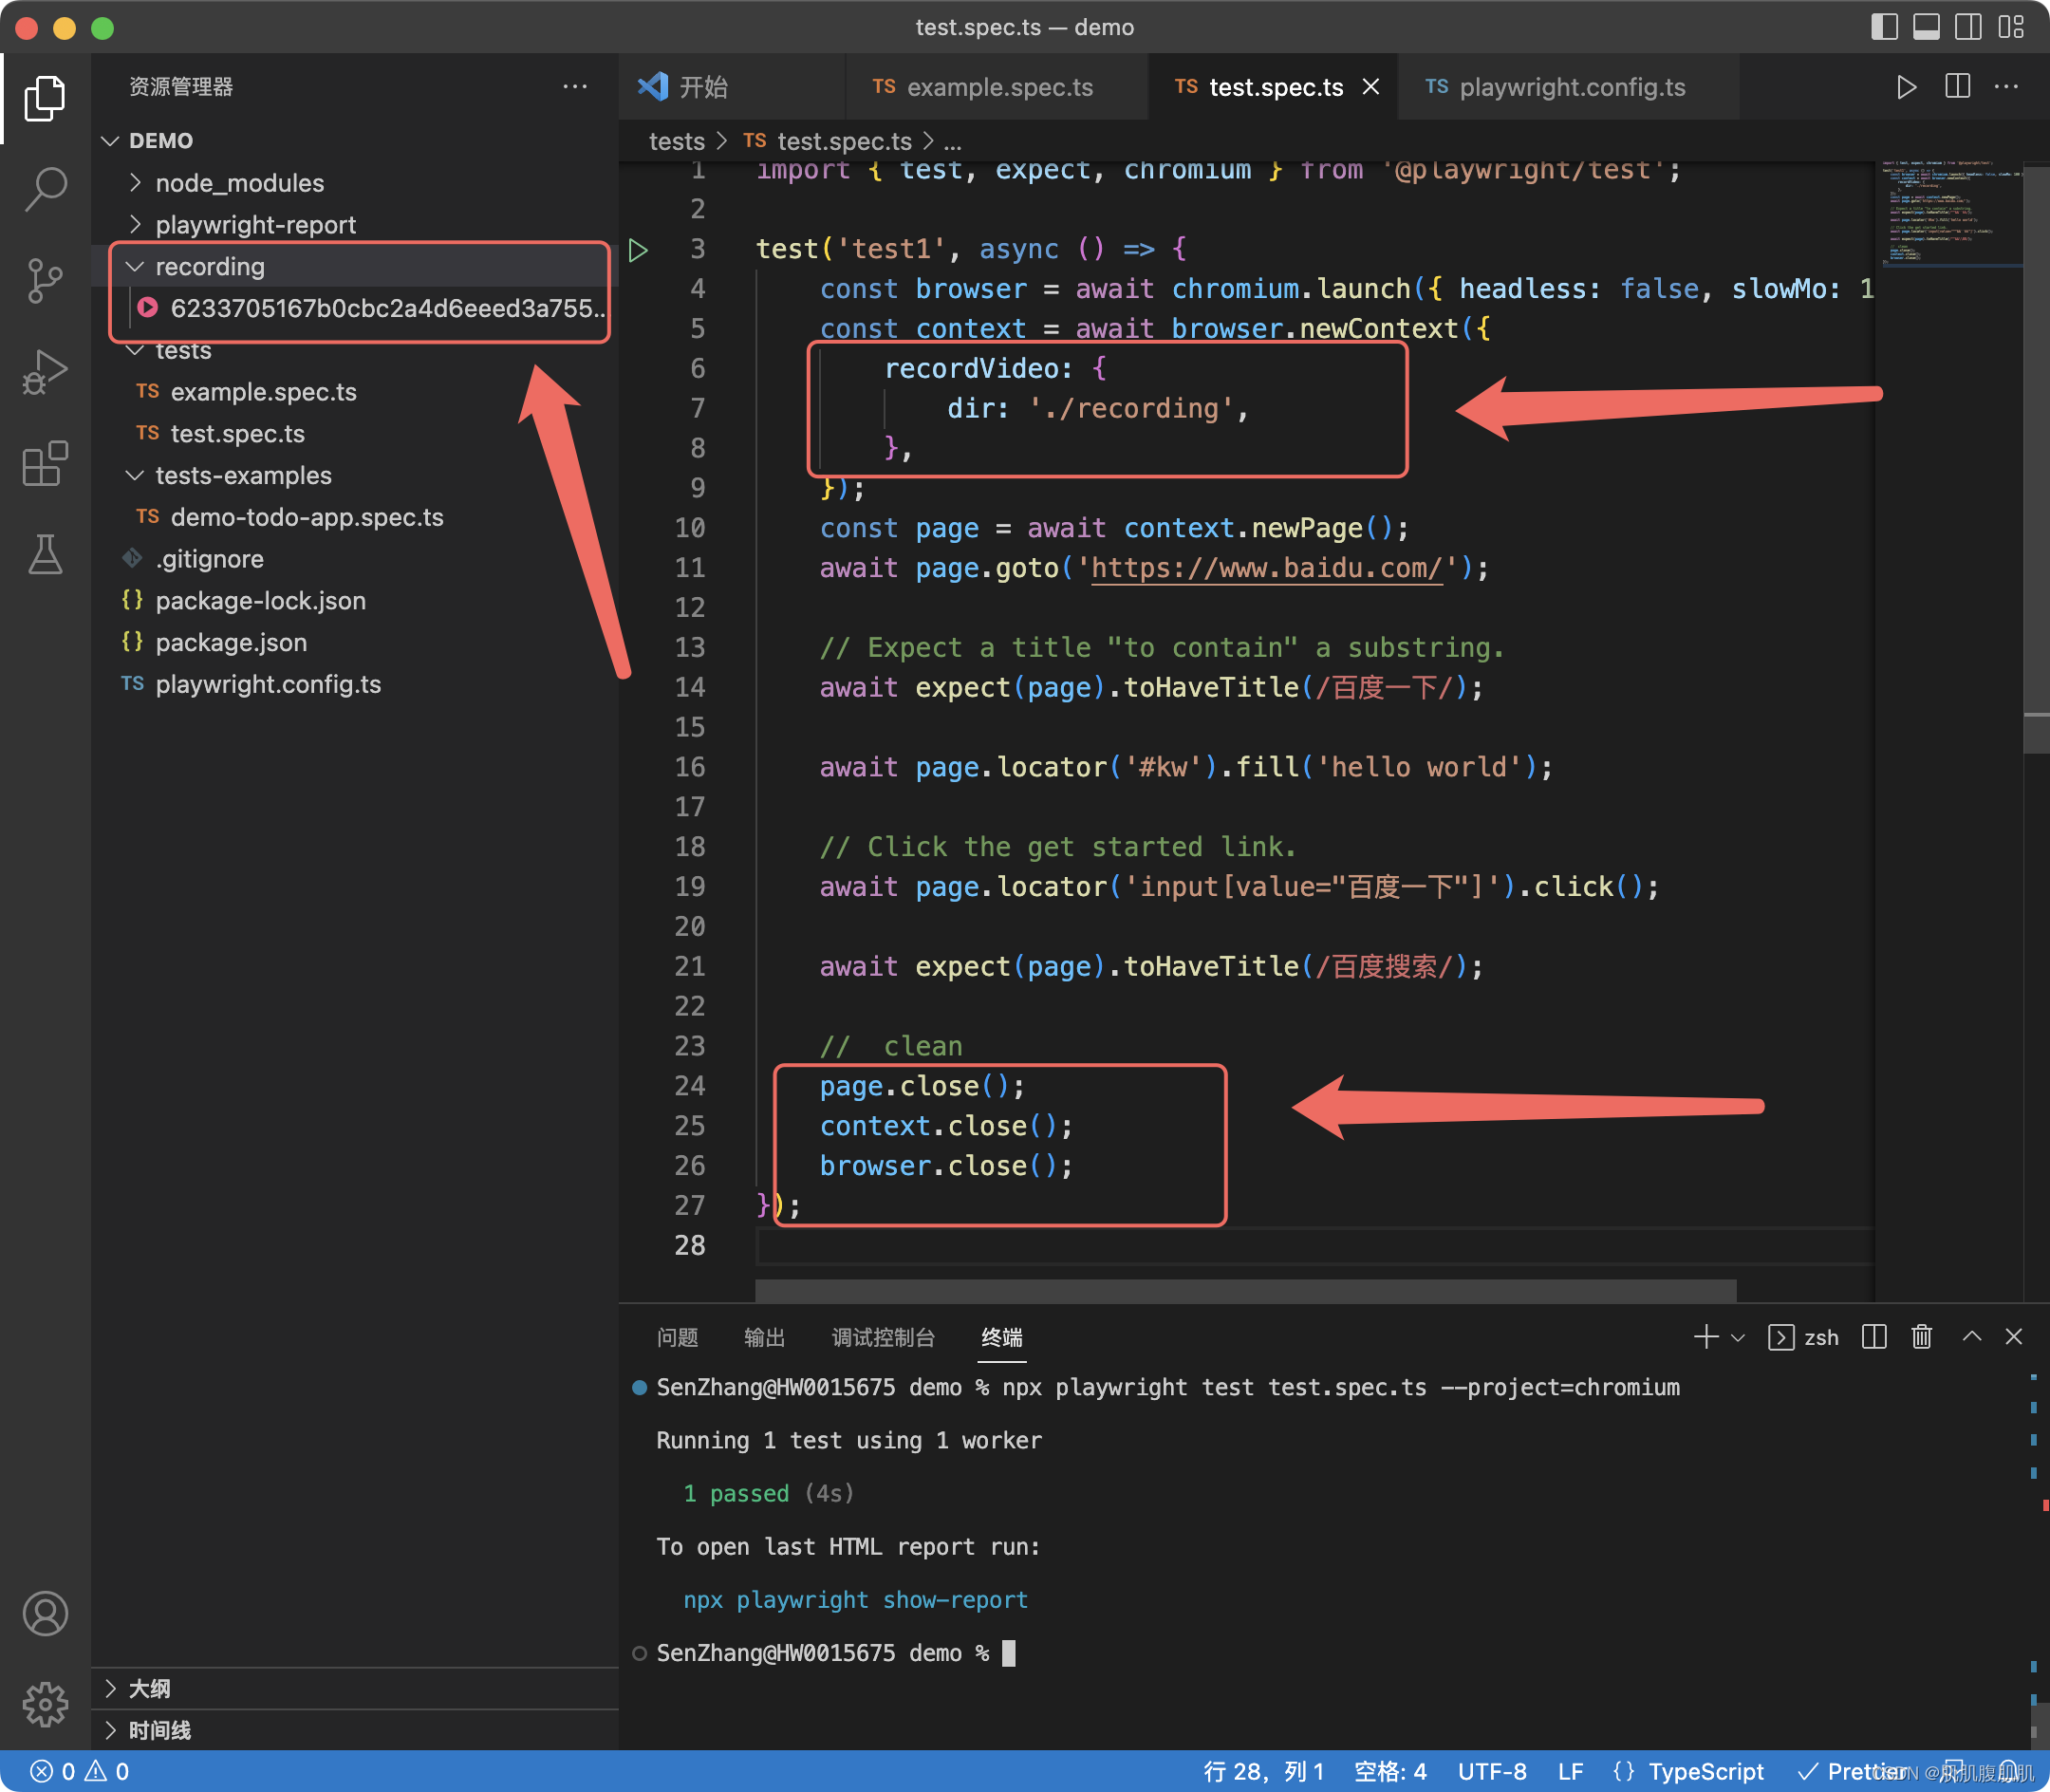Screen dimensions: 2050x1792
Task: Split the terminal pane
Action: click(x=1874, y=1337)
